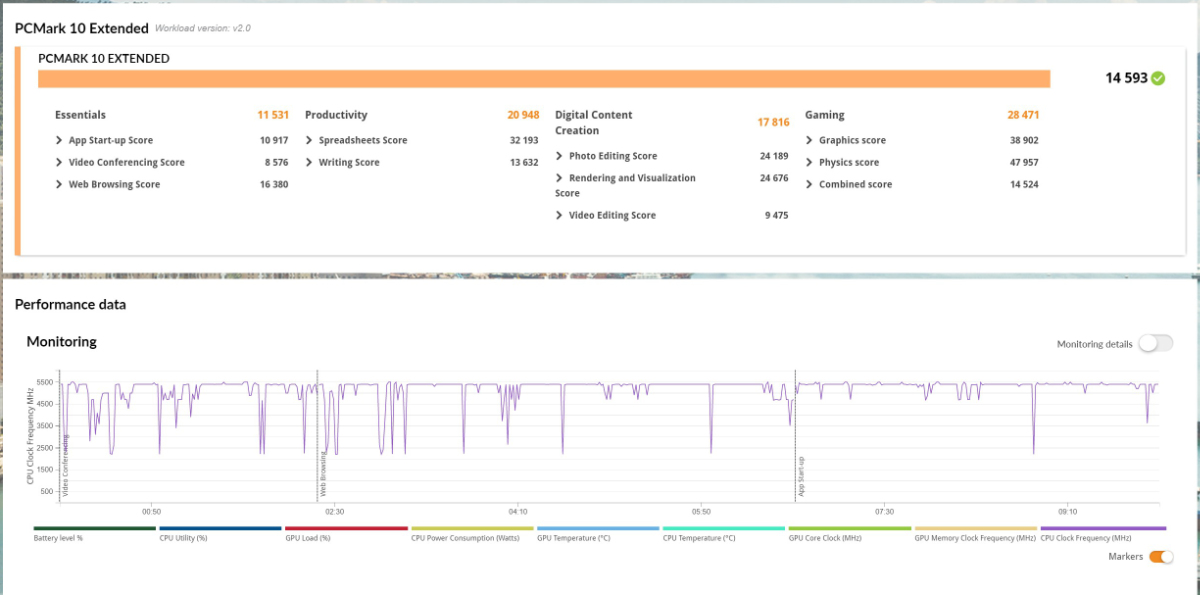The height and width of the screenshot is (595, 1200).
Task: Click the Physics score value 47 957
Action: (1024, 162)
